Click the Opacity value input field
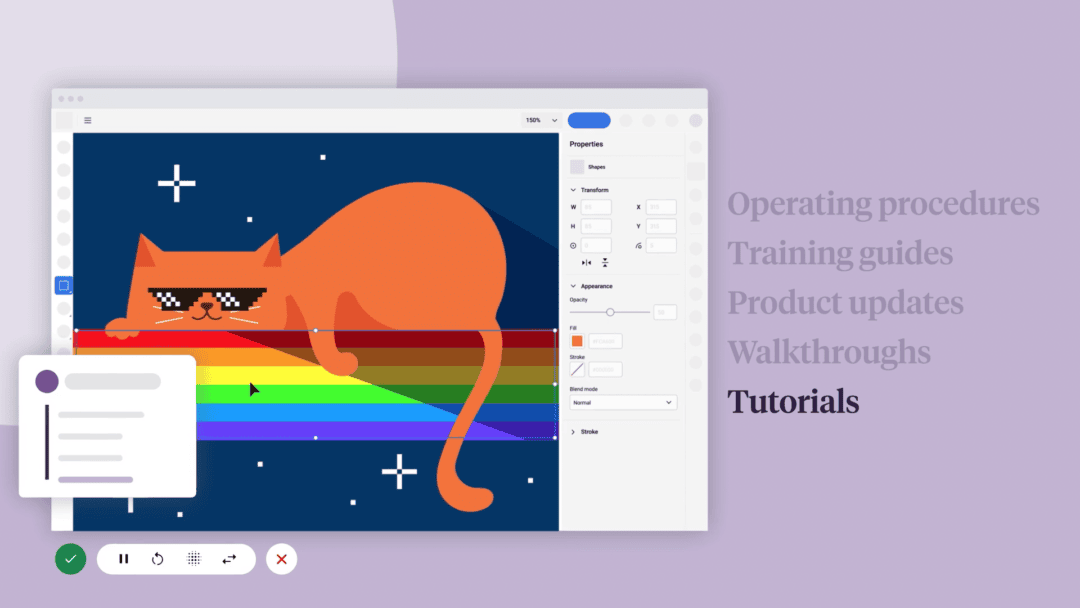This screenshot has height=608, width=1080. [665, 312]
